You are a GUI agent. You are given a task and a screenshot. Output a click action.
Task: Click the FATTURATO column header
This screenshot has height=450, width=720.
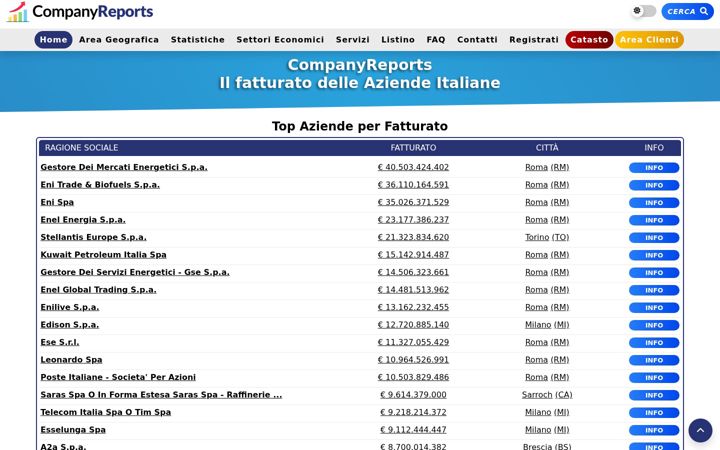[413, 147]
